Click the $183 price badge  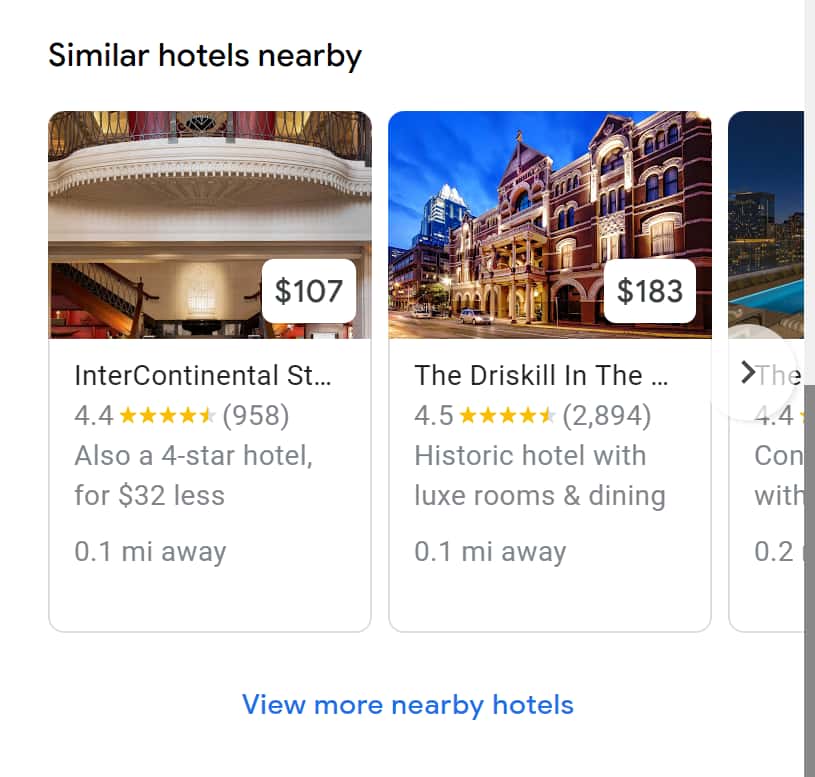tap(650, 291)
